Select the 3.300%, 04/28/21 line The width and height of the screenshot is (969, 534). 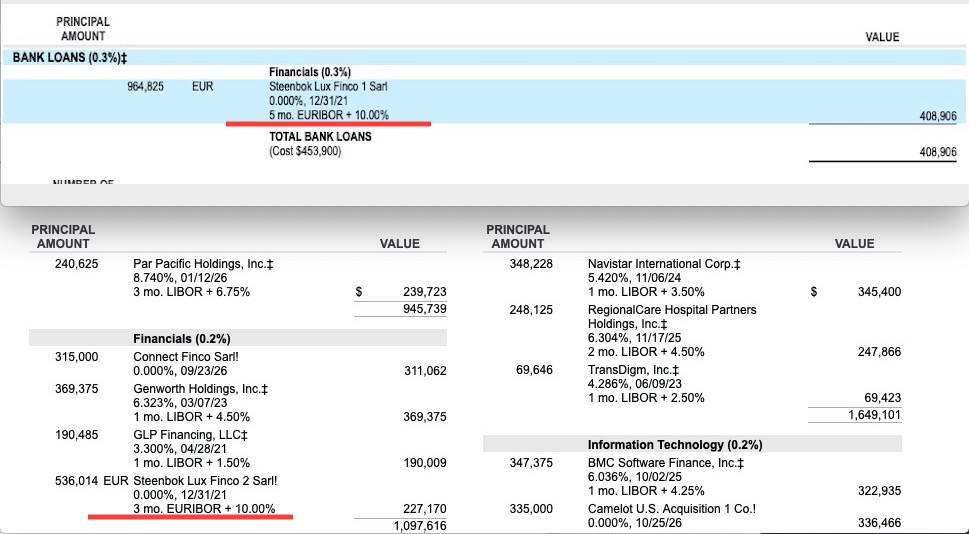pyautogui.click(x=180, y=449)
